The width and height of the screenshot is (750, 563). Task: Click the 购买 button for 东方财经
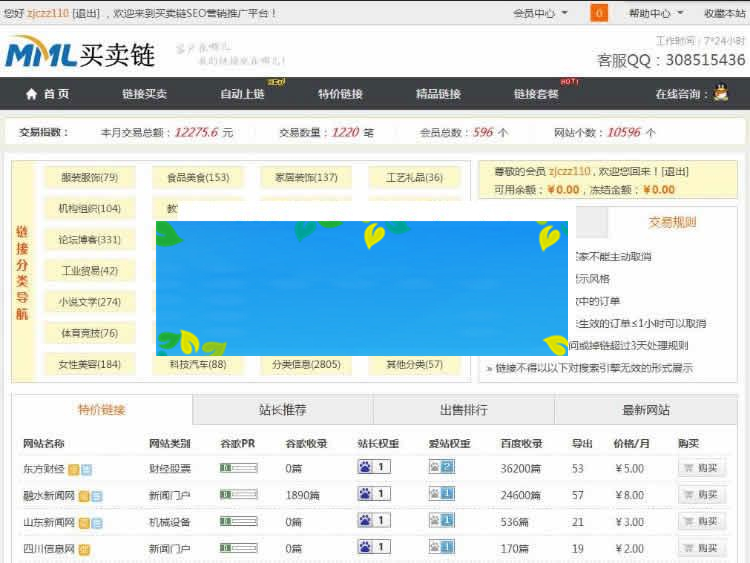point(701,468)
